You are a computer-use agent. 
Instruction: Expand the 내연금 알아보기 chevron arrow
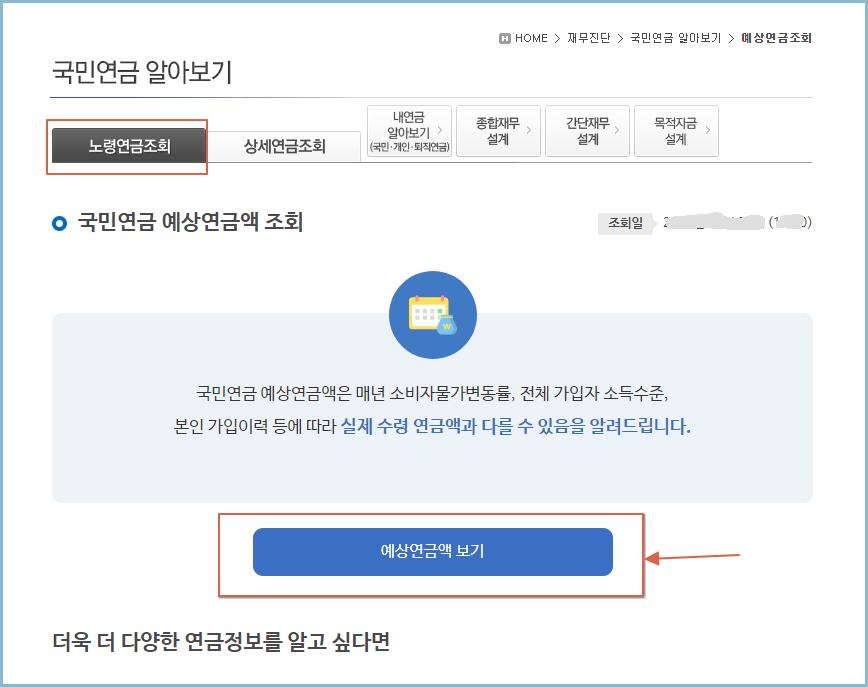441,131
